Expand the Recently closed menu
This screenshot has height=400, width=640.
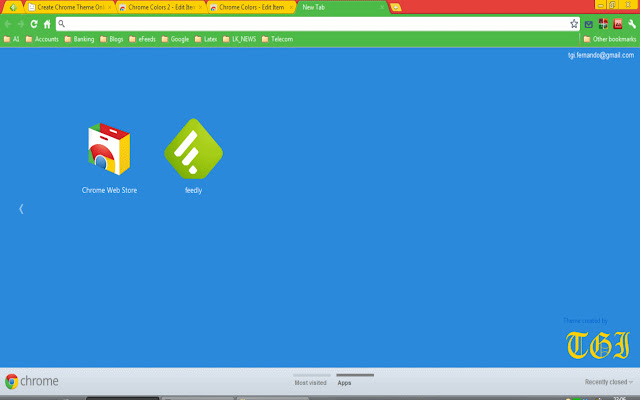pos(609,382)
